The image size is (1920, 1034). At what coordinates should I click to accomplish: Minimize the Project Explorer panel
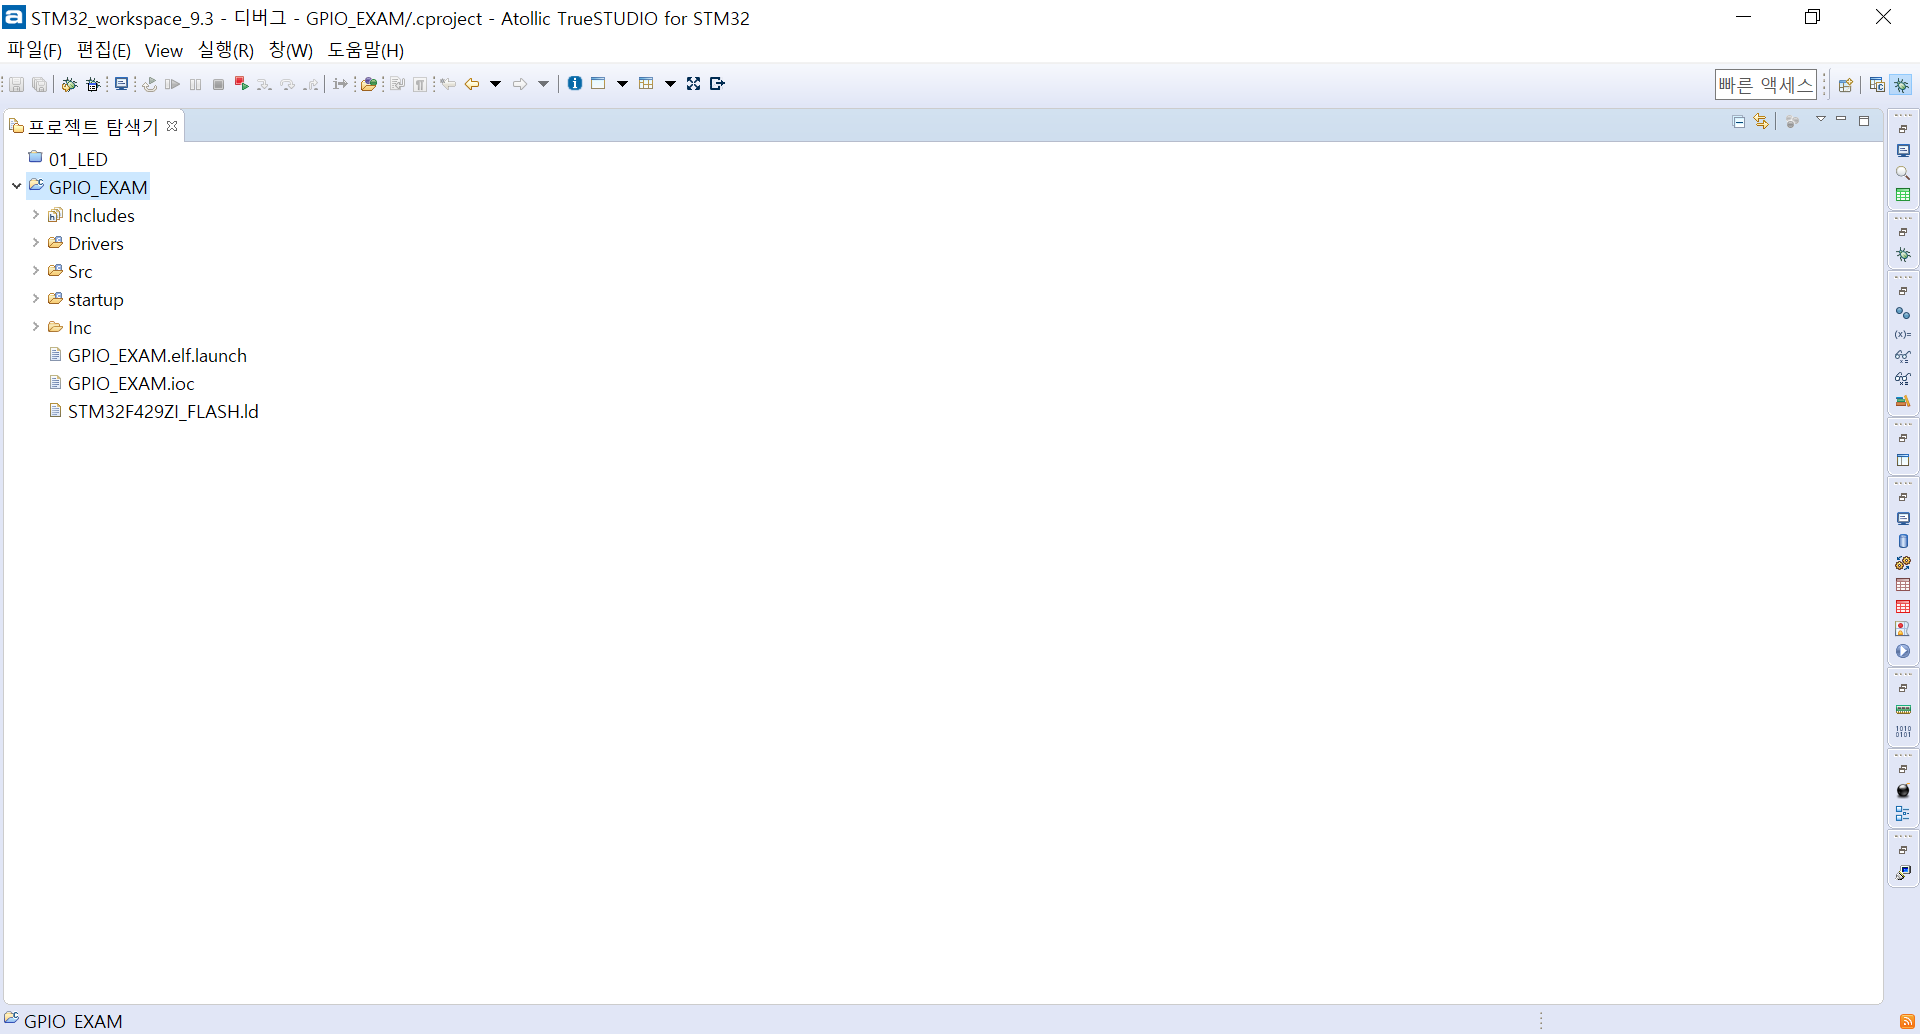(x=1841, y=120)
